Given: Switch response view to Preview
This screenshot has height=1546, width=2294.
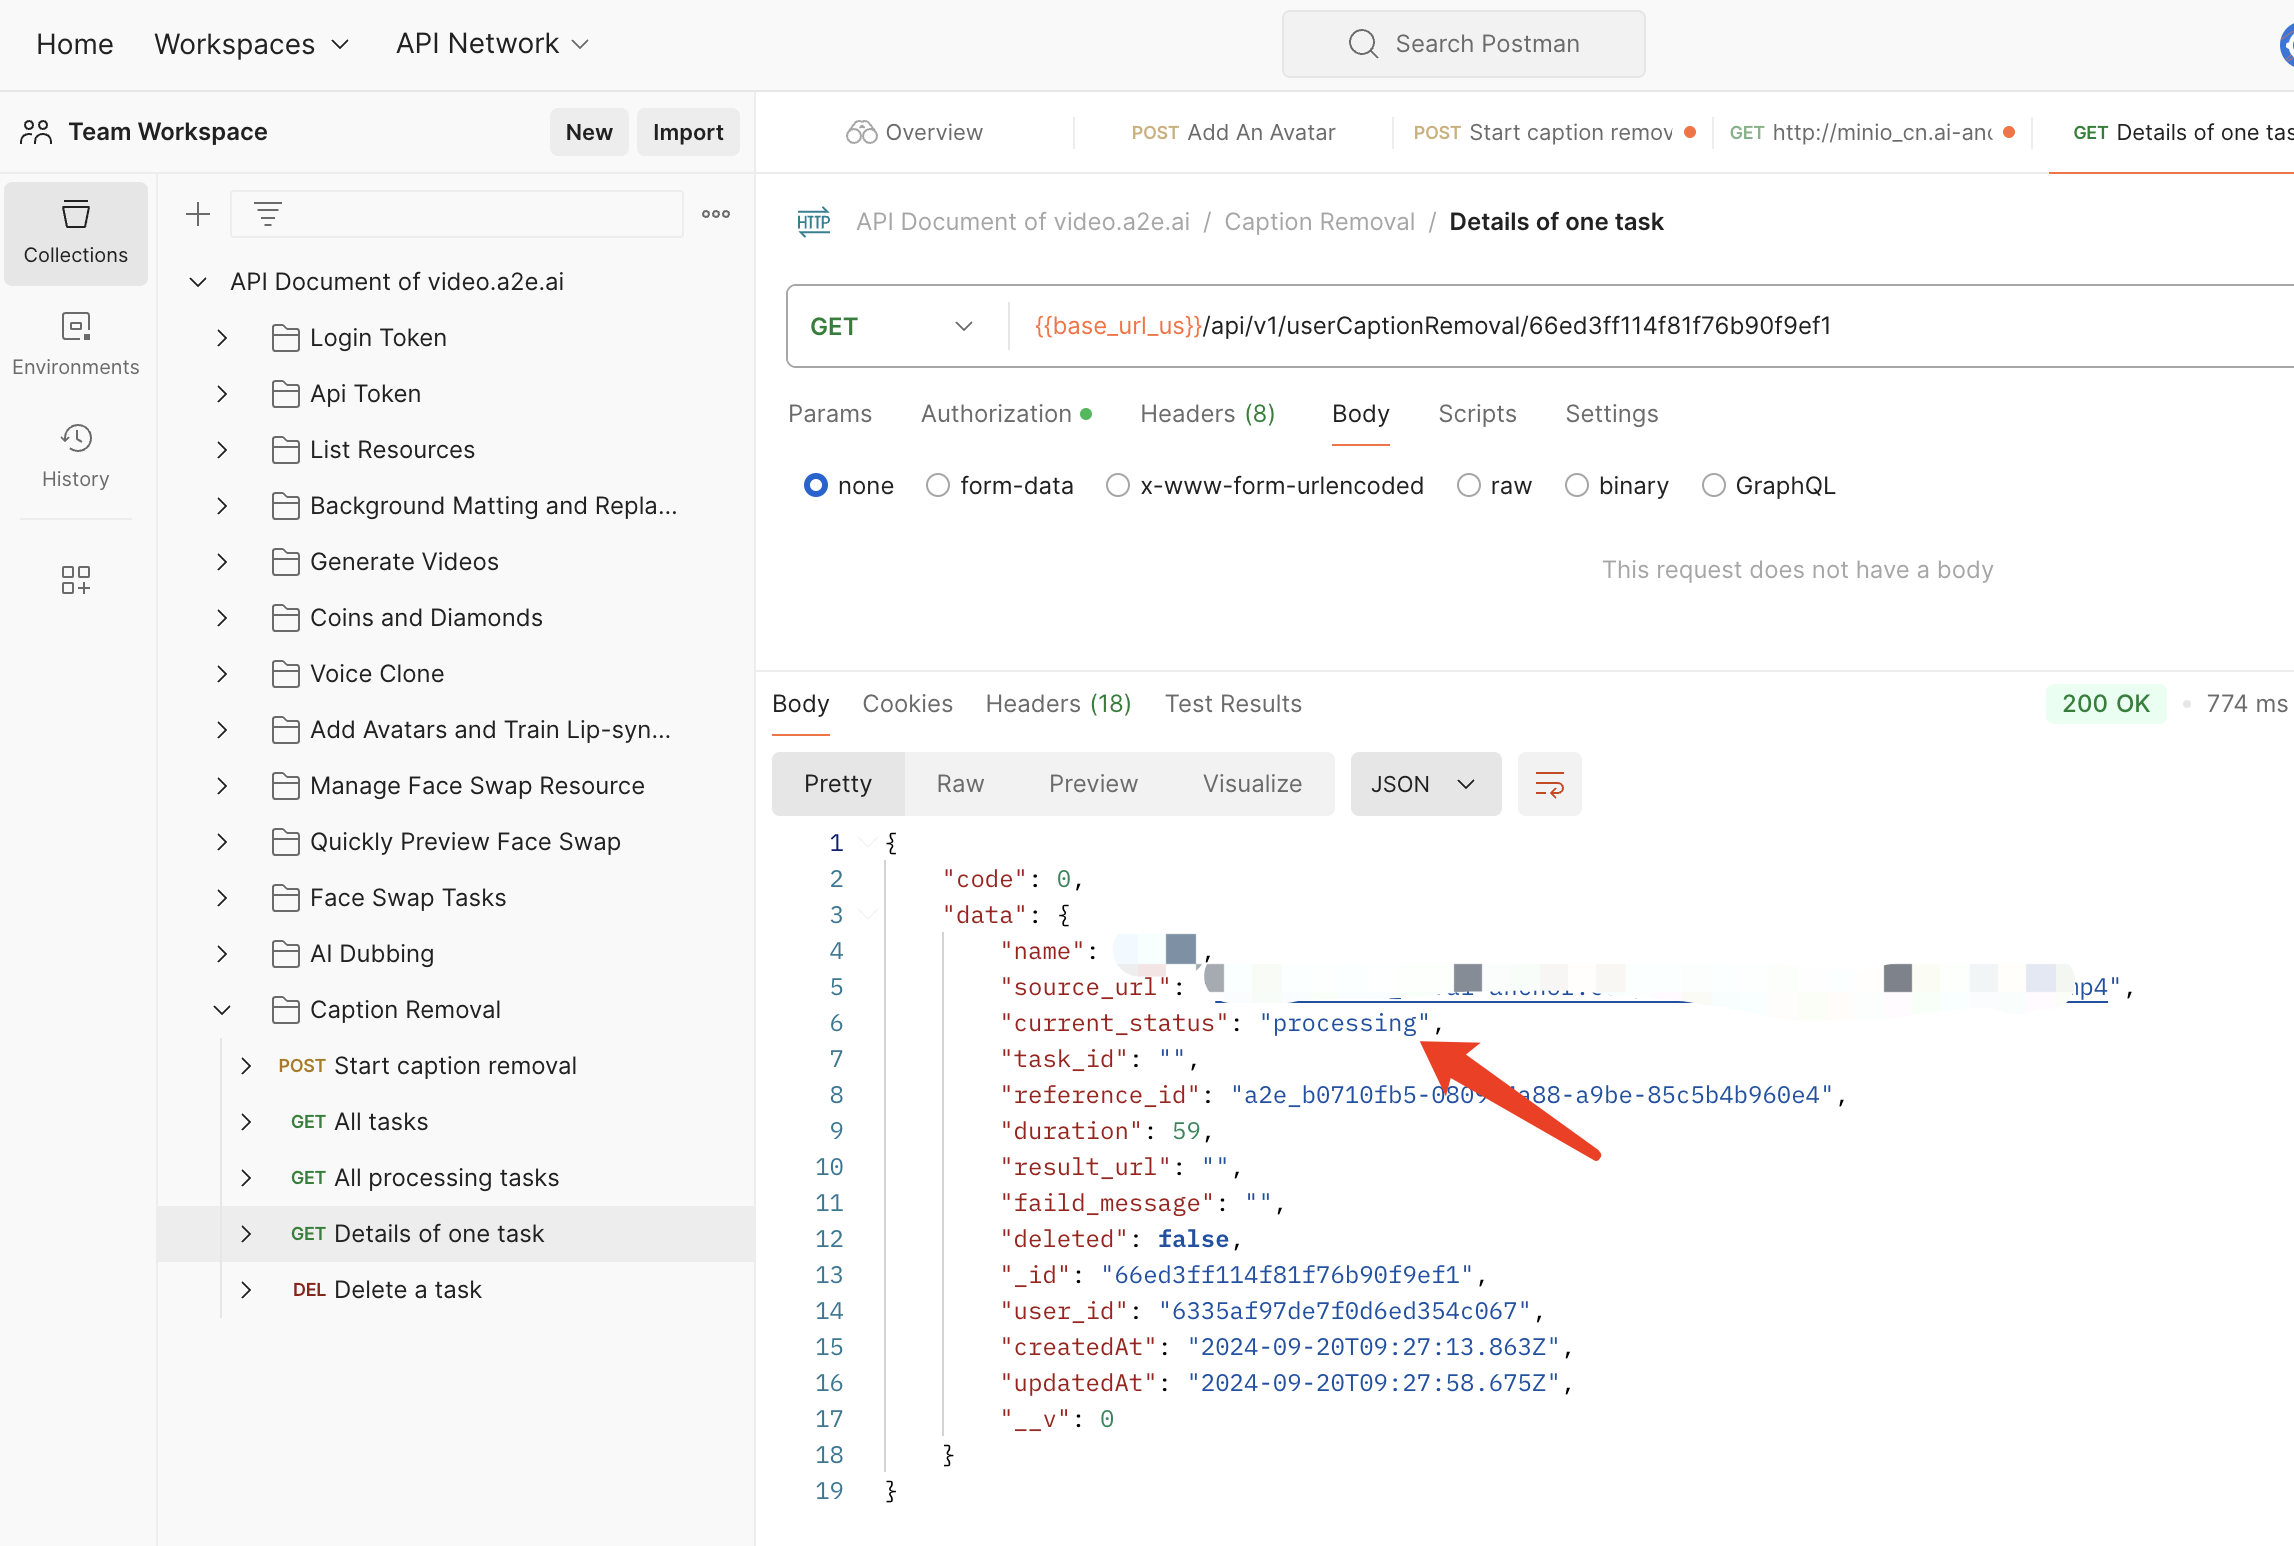Looking at the screenshot, I should [x=1093, y=784].
